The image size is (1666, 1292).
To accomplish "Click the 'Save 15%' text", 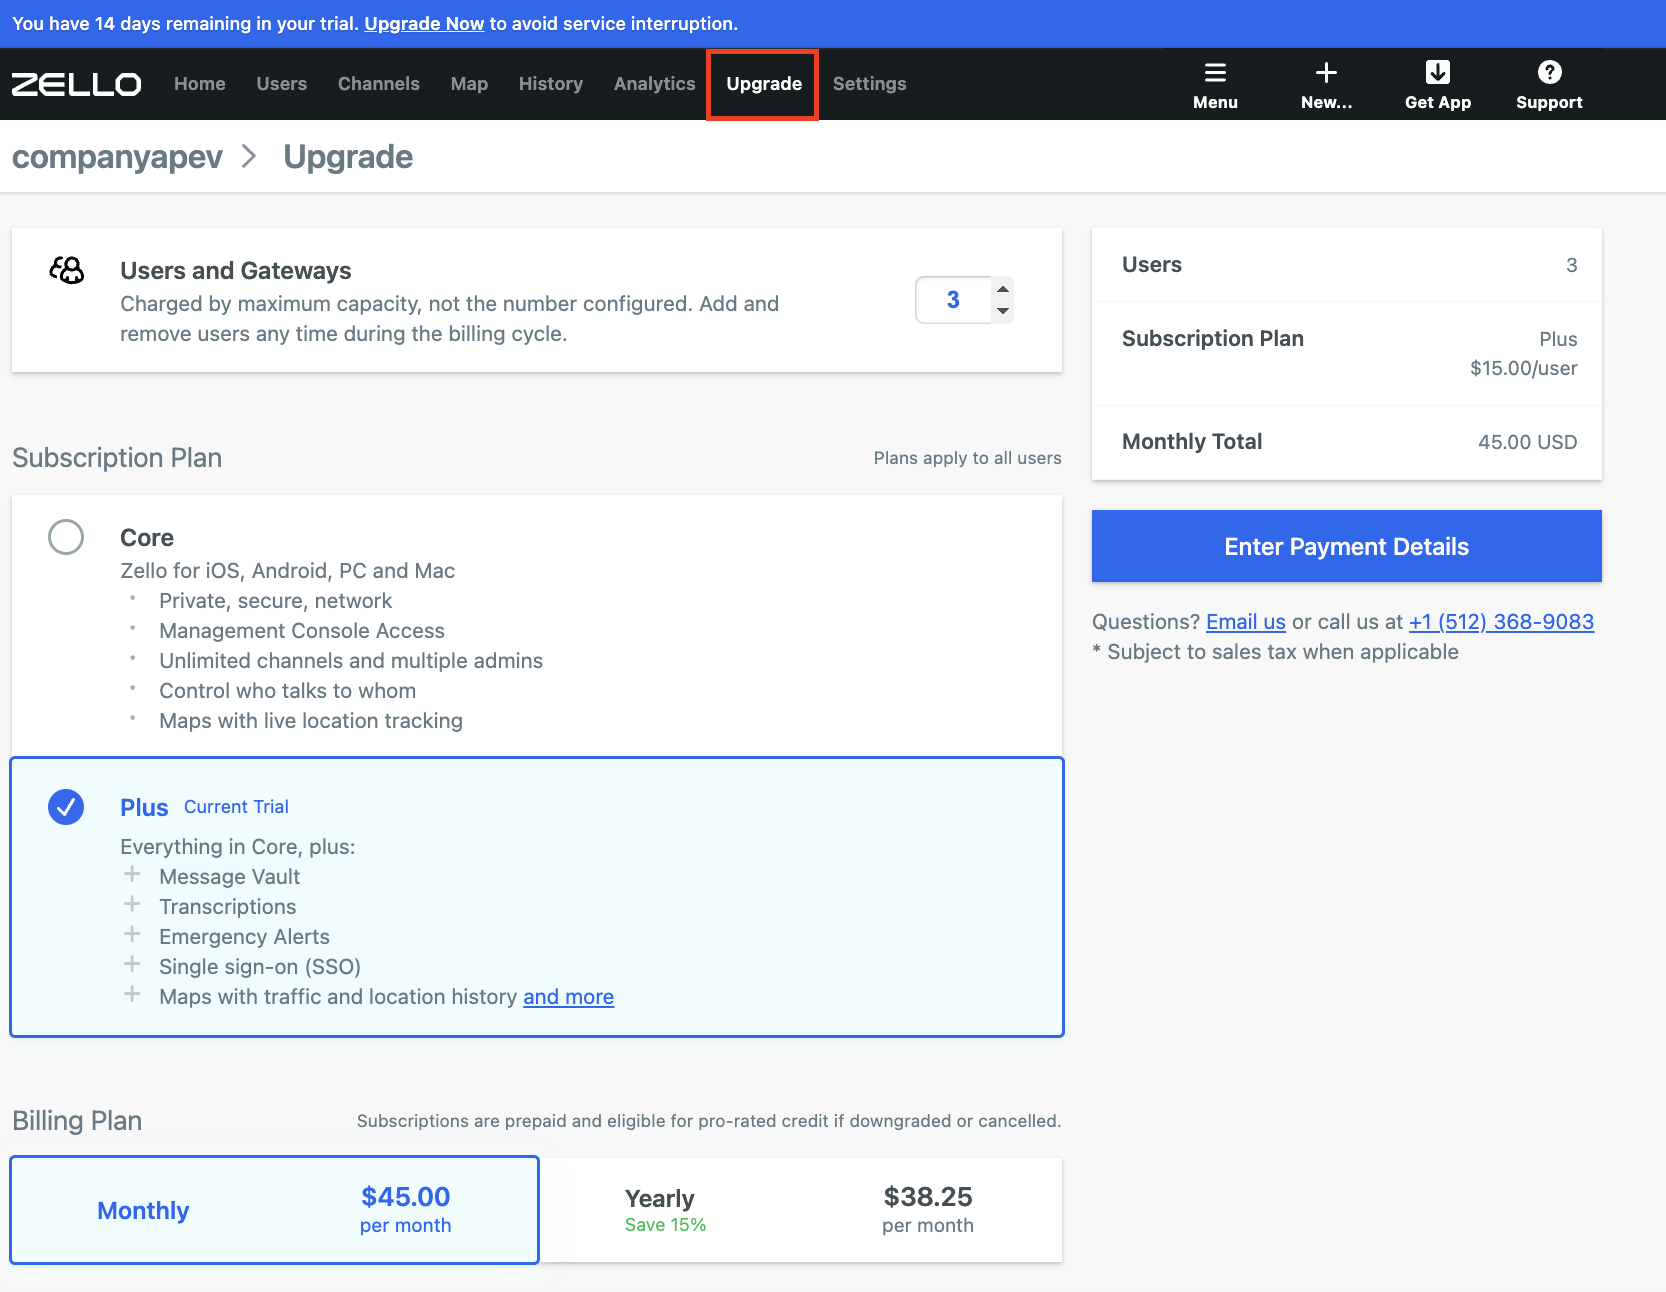I will pos(665,1225).
